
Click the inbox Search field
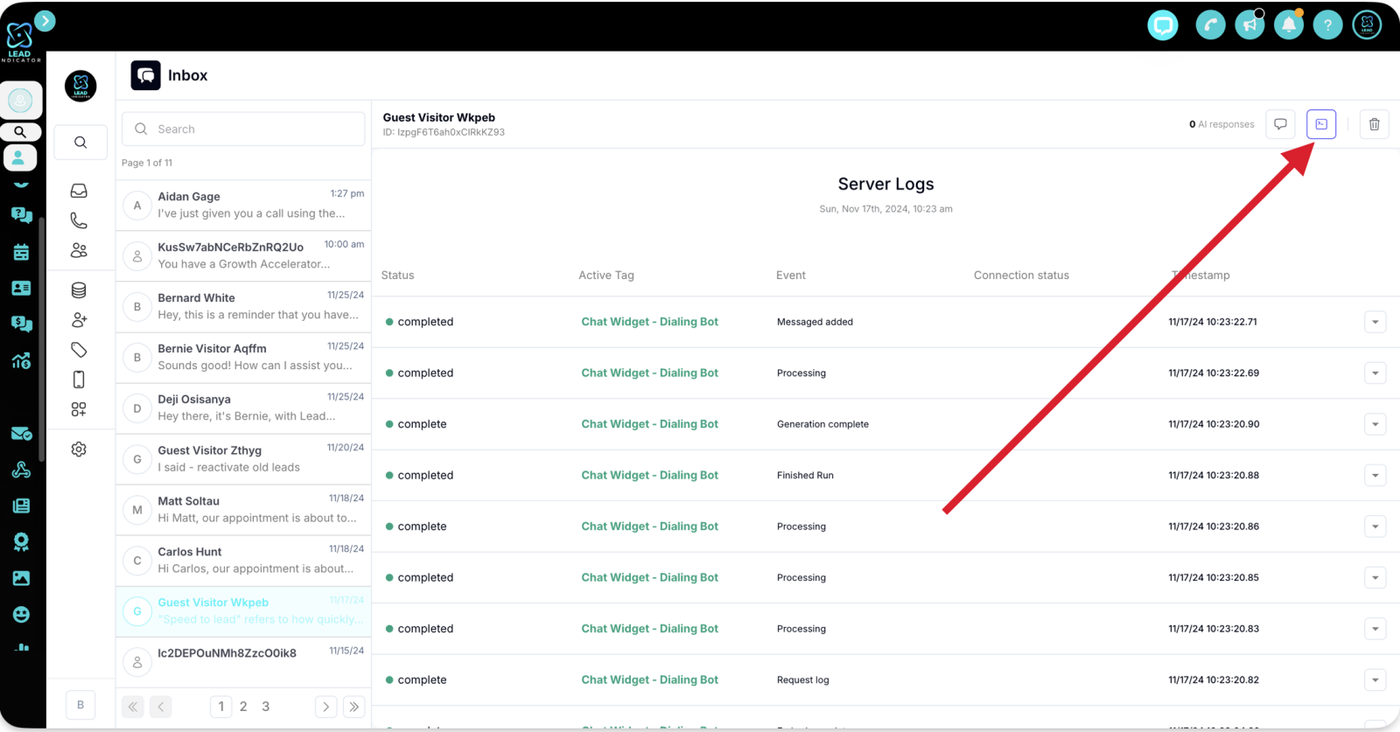click(x=243, y=129)
